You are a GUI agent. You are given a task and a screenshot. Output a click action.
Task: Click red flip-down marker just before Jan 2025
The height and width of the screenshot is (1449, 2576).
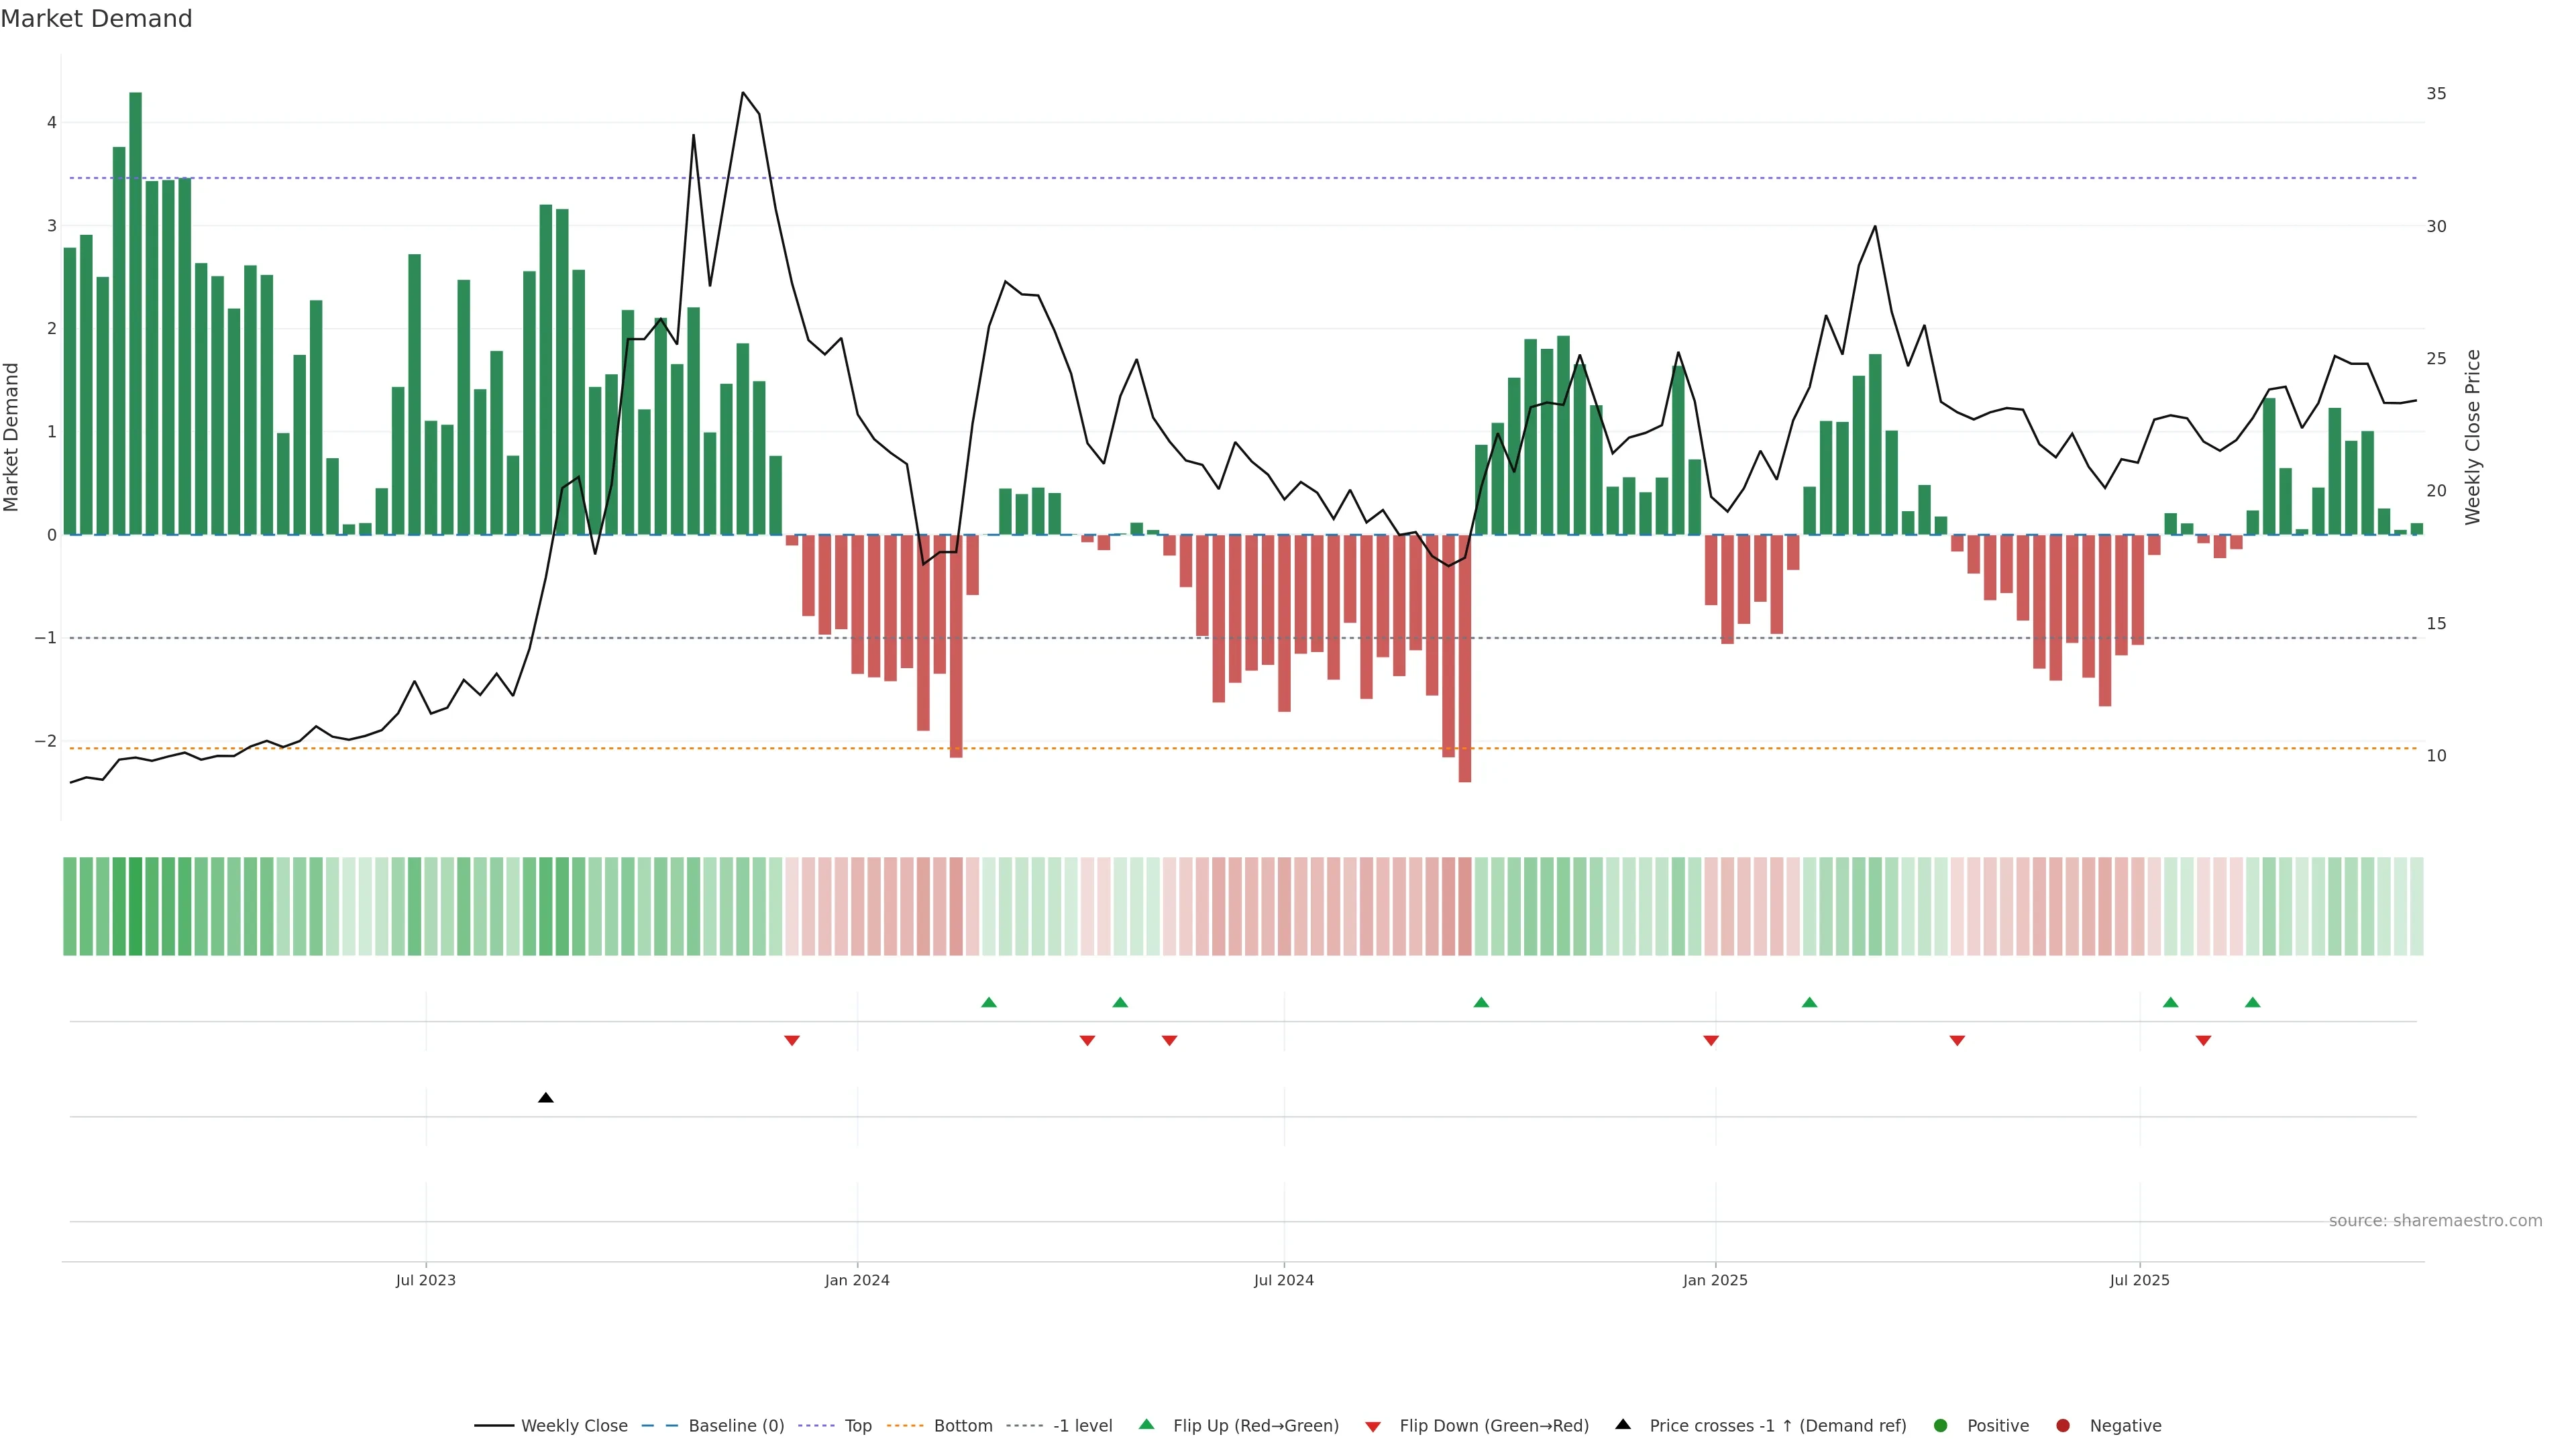(1711, 1041)
